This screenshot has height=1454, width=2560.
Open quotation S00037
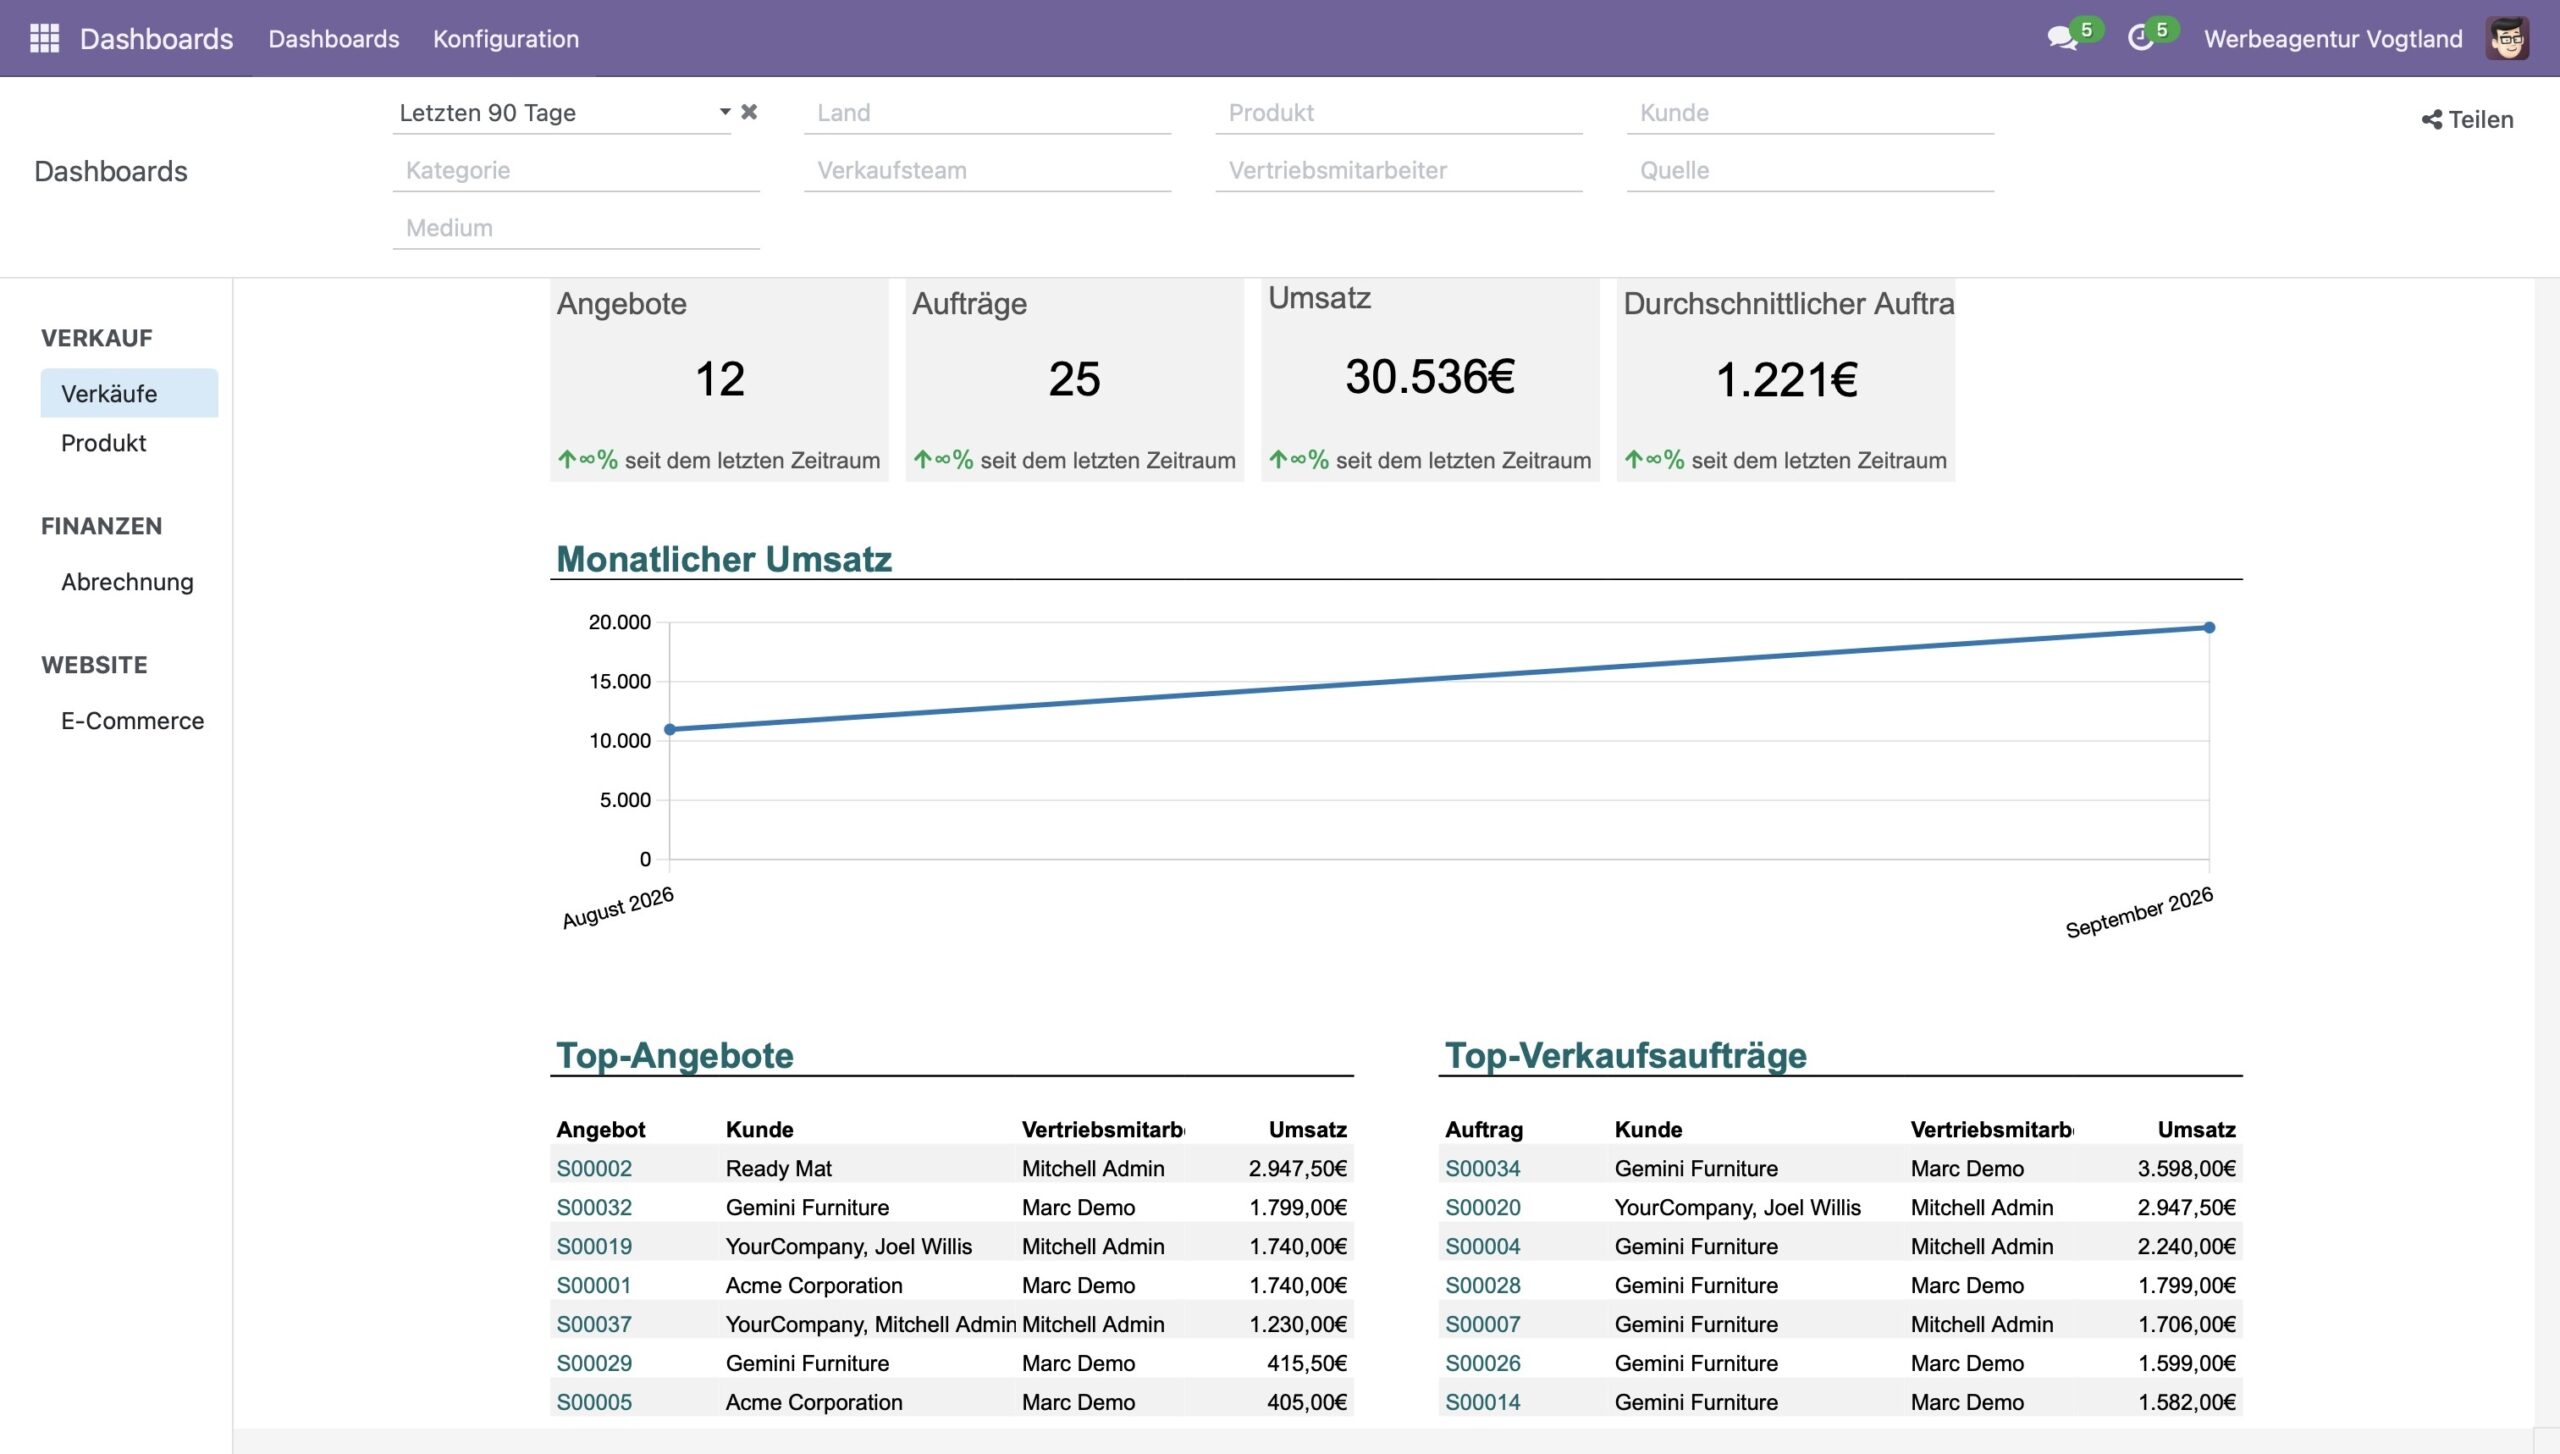[x=594, y=1324]
